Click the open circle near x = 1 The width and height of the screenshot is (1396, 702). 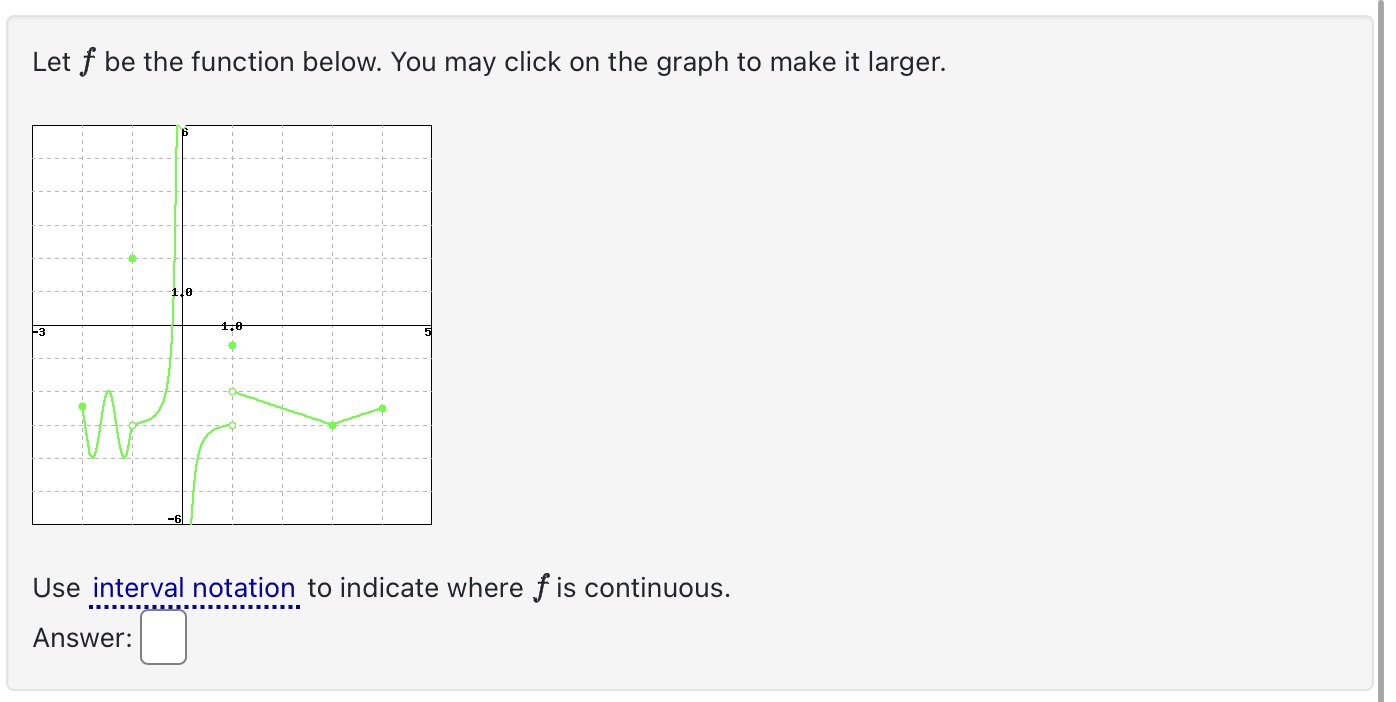[x=232, y=392]
